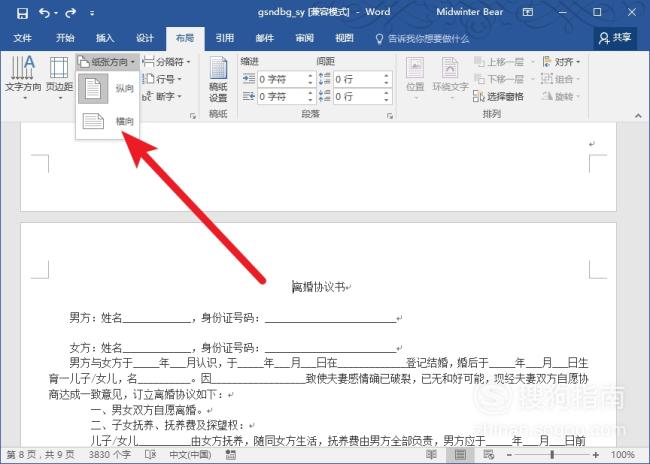
Task: Adjust the left indent spinner arrows
Action: point(310,79)
